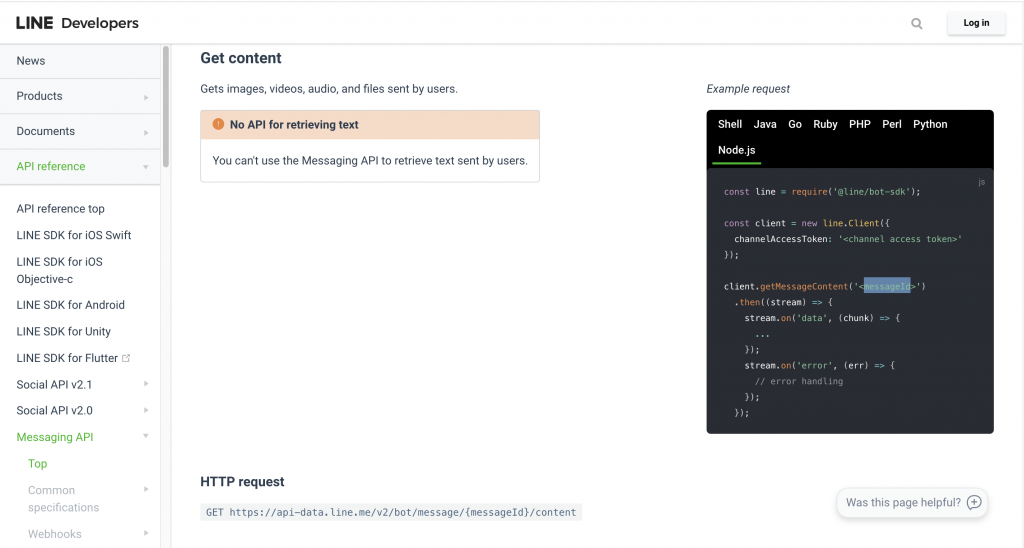Screen dimensions: 1024x548
Task: Click the external link icon beside Flutter
Action: click(x=126, y=358)
